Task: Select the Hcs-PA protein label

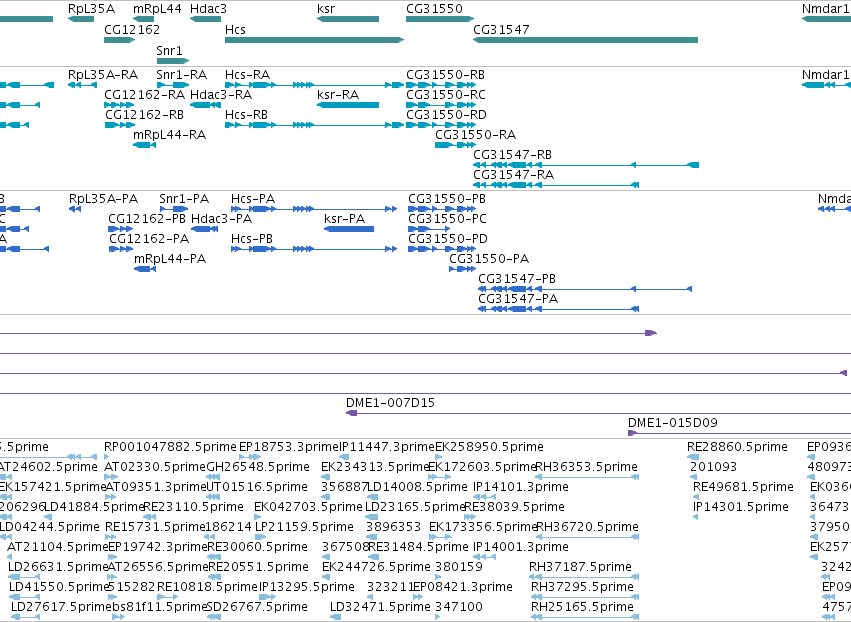Action: click(253, 199)
